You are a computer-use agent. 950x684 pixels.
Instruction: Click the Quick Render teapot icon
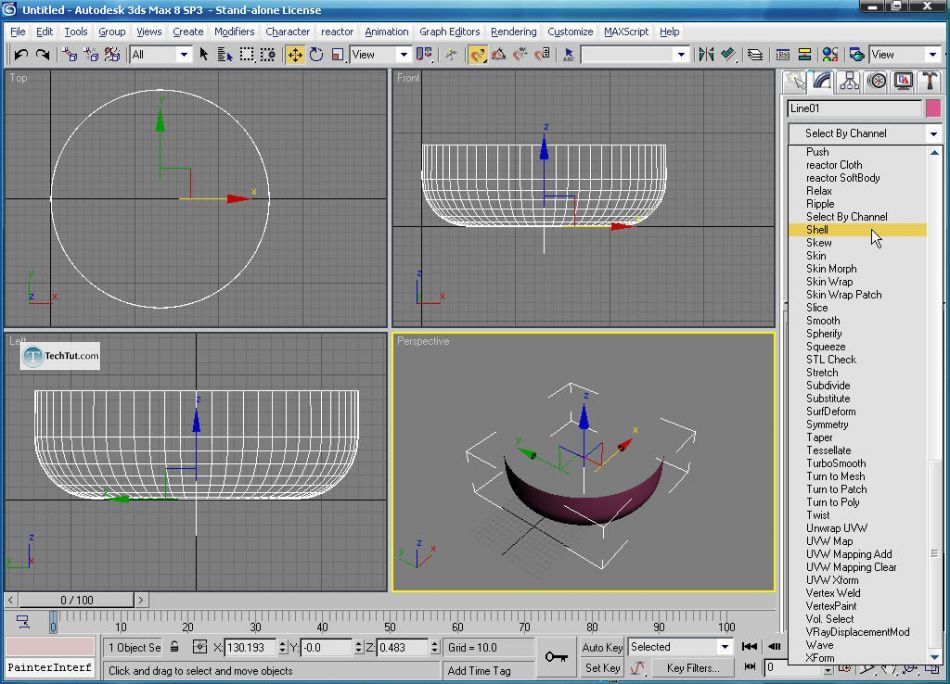857,55
